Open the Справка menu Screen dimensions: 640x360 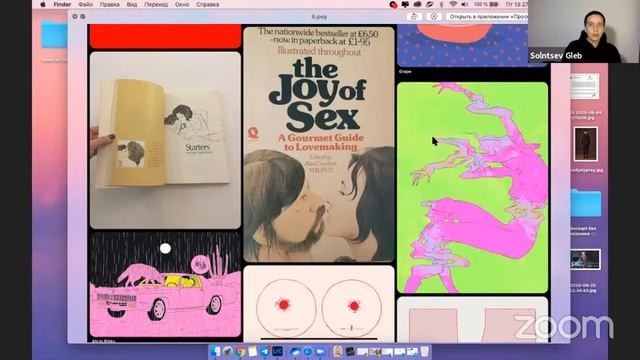[207, 4]
